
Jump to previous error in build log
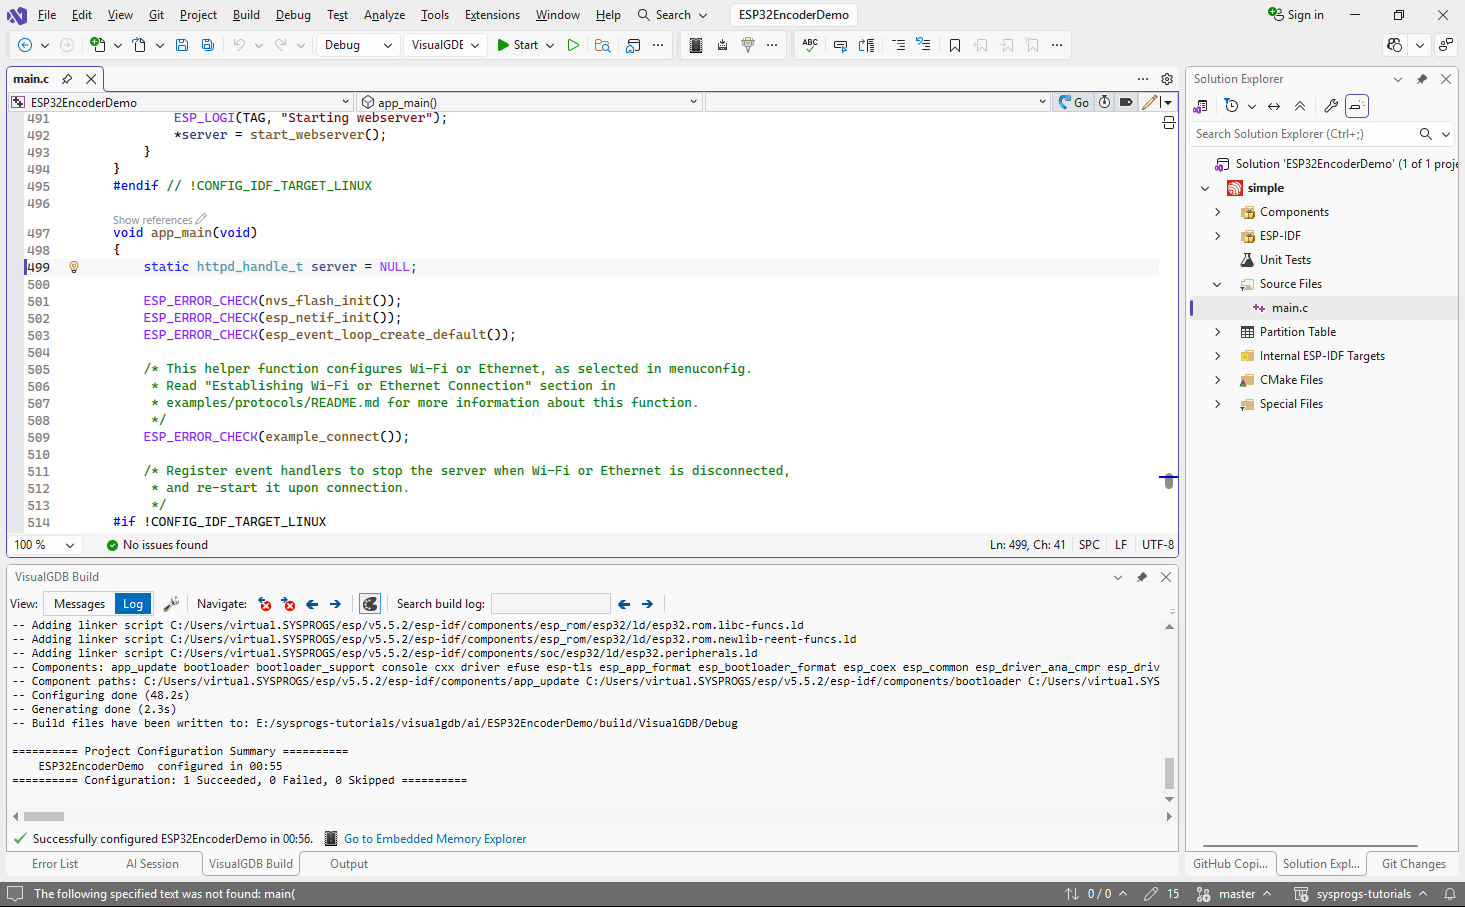[265, 604]
